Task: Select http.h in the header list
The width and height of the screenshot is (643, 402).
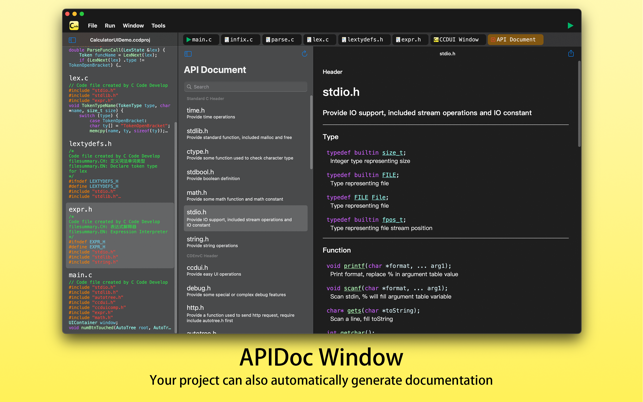Action: click(x=246, y=313)
